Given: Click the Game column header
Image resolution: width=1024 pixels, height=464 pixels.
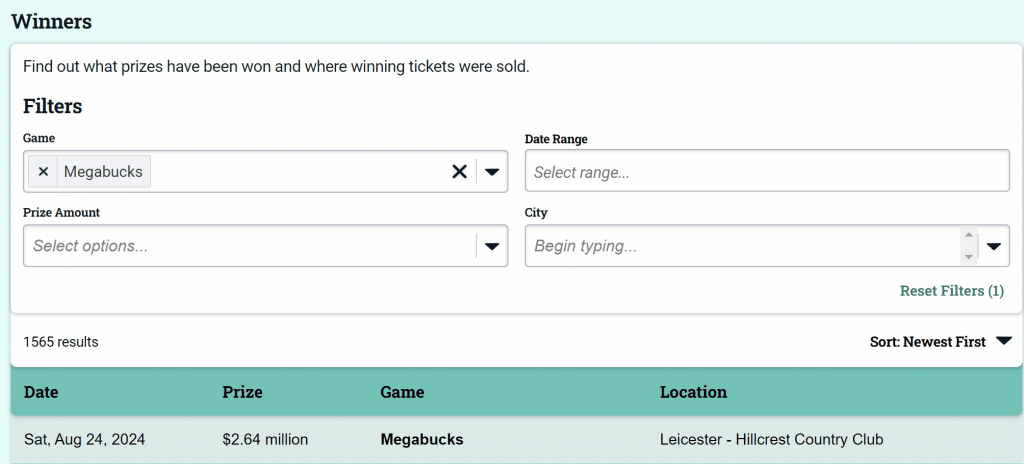Looking at the screenshot, I should coord(402,392).
